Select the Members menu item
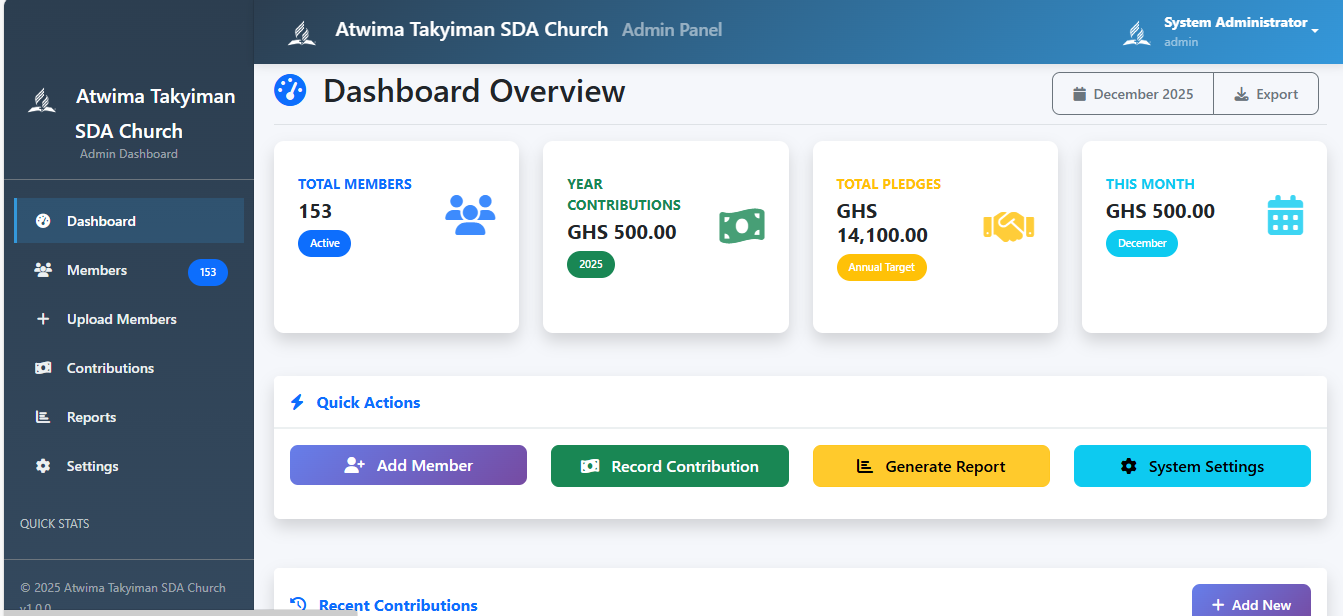This screenshot has height=616, width=1343. [97, 270]
